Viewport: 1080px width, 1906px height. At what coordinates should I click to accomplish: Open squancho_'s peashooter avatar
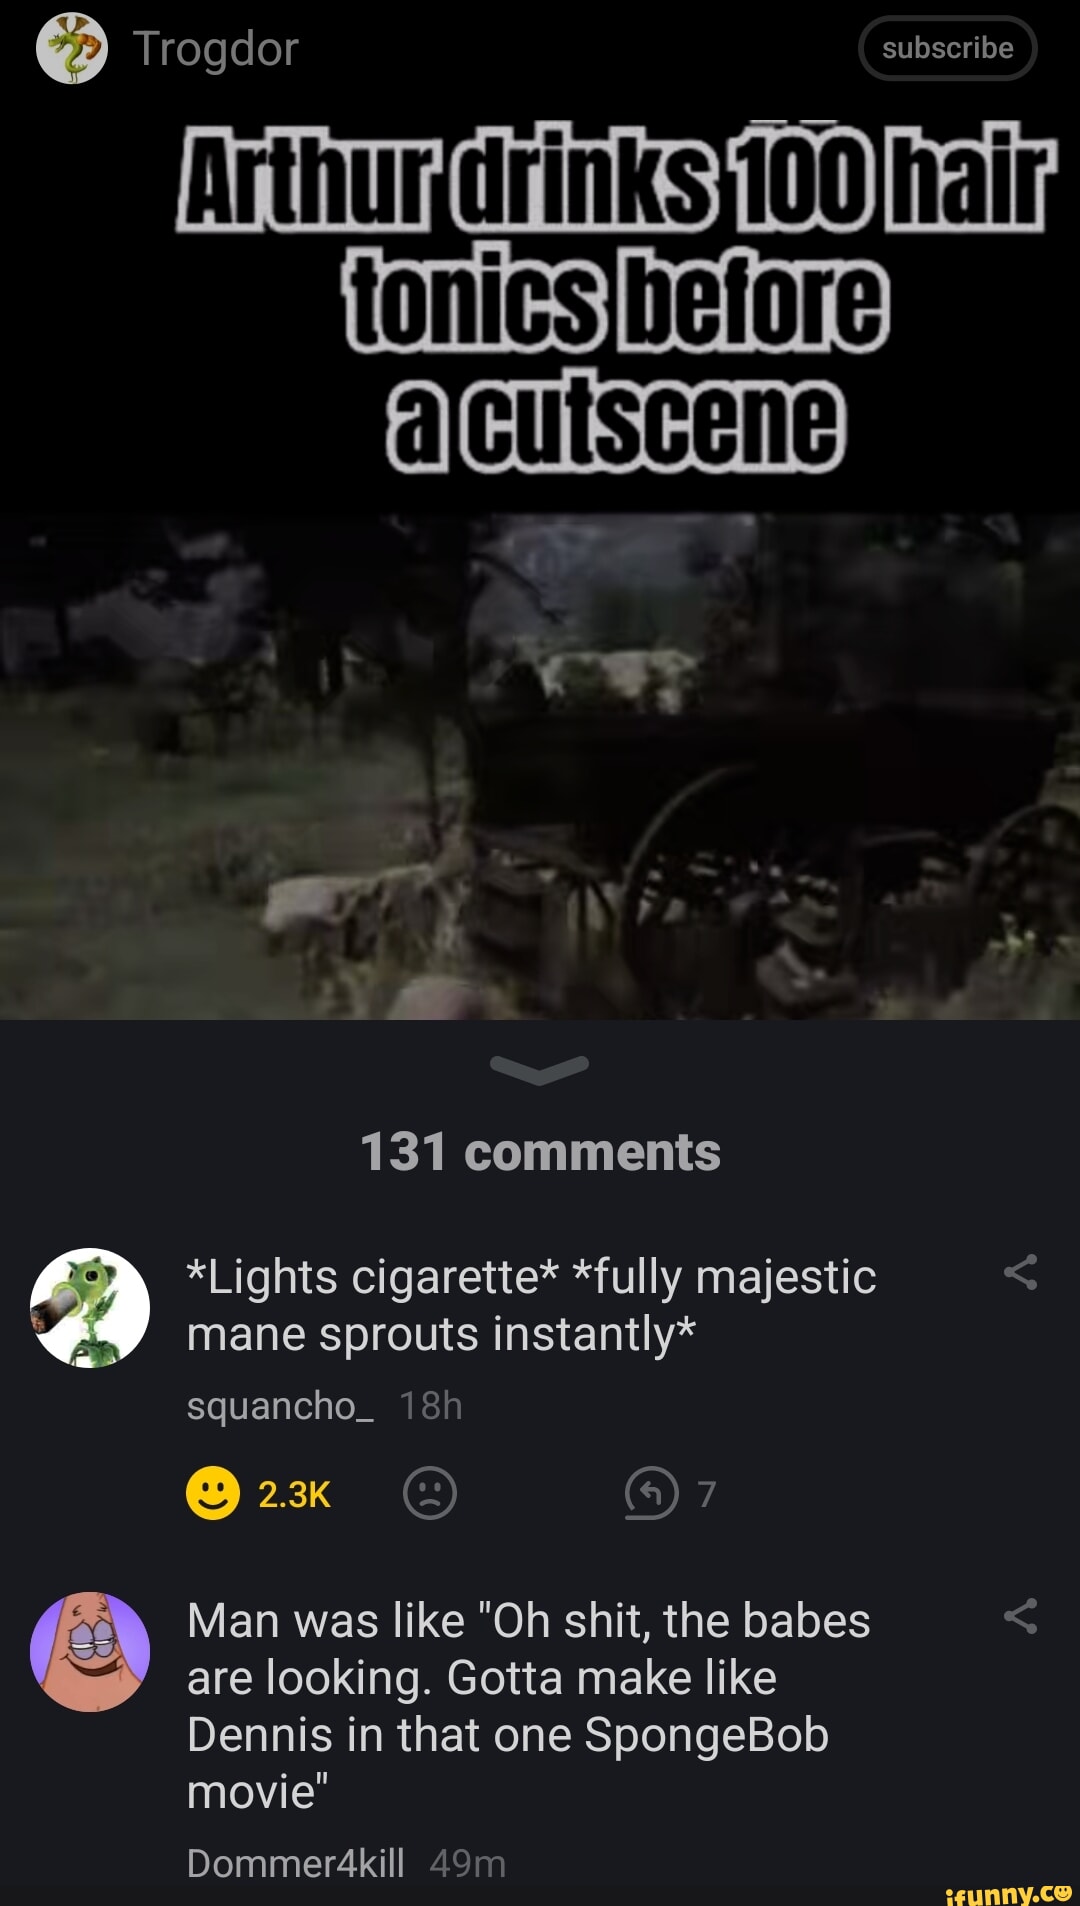(90, 1307)
